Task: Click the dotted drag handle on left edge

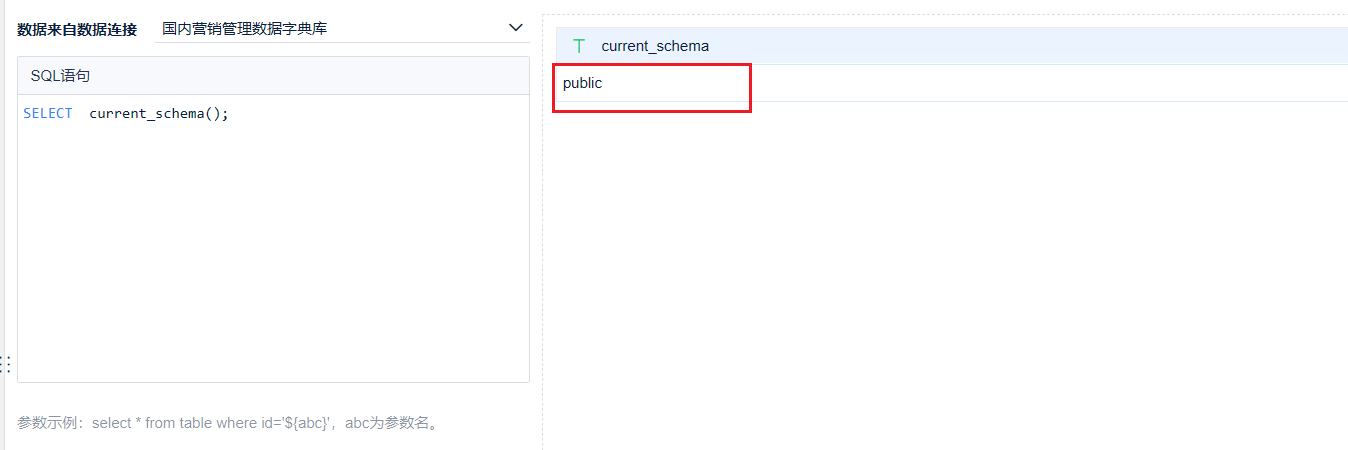Action: pos(5,364)
